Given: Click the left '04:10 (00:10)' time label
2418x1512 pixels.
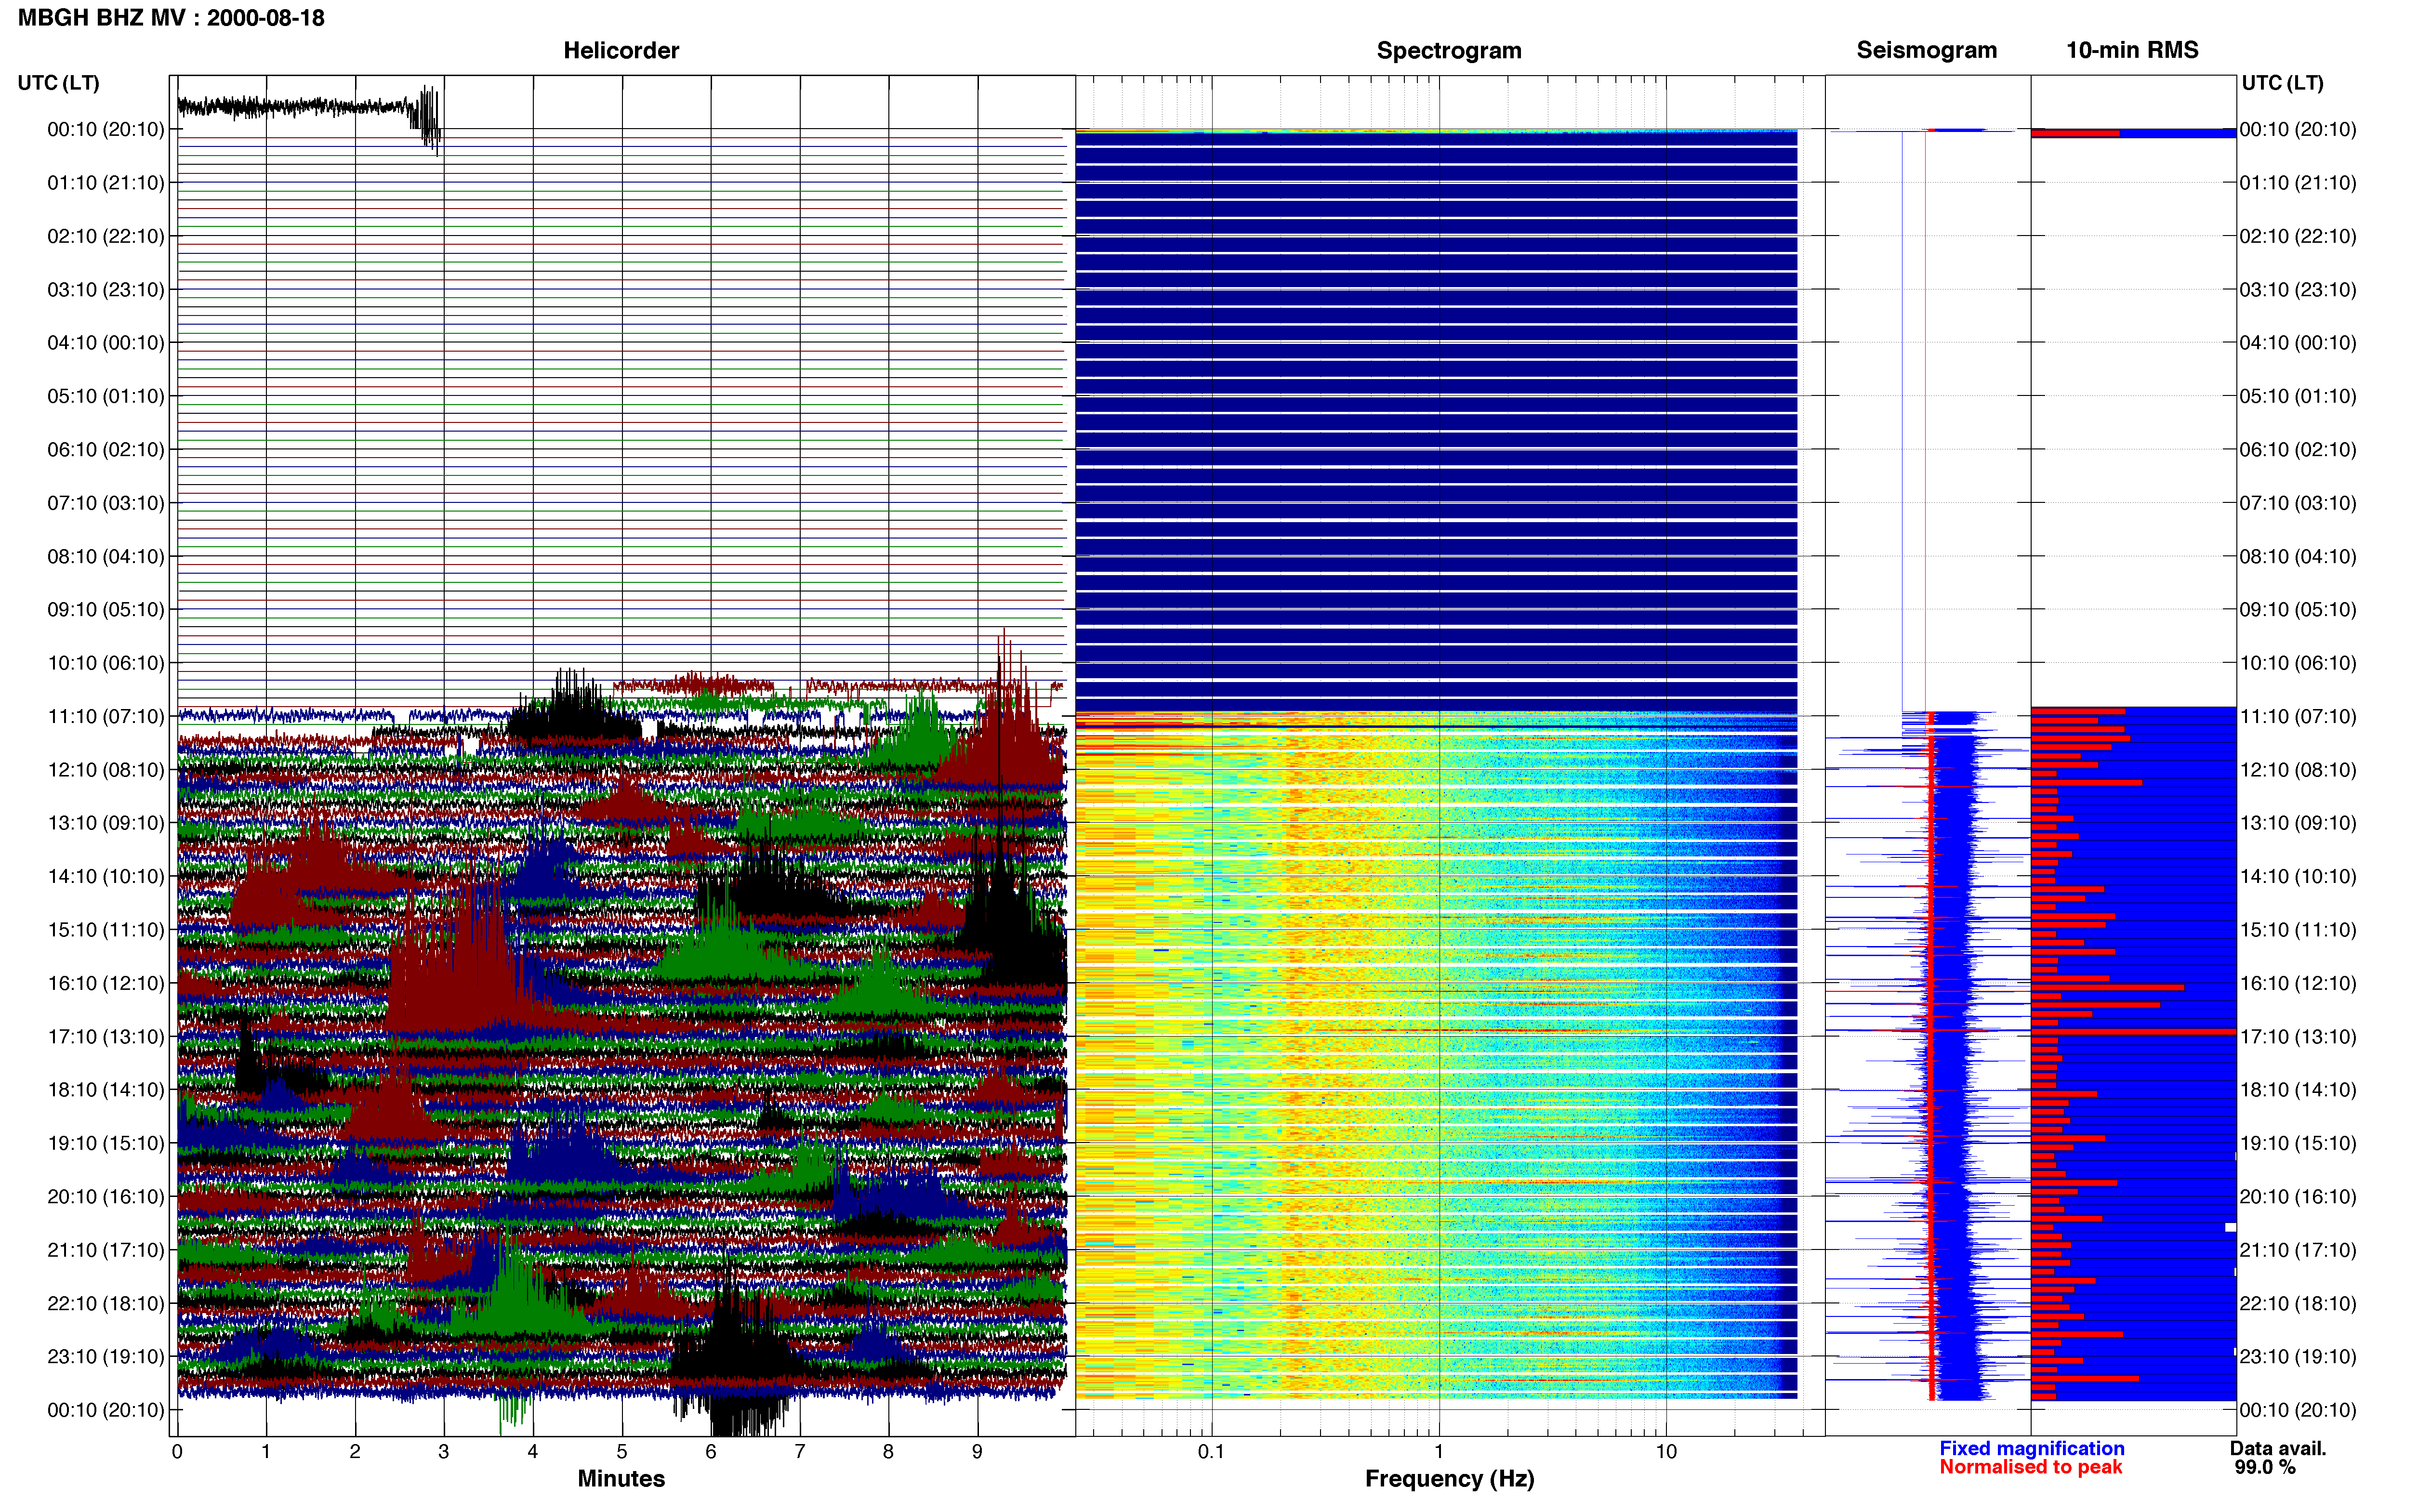Looking at the screenshot, I should 106,343.
